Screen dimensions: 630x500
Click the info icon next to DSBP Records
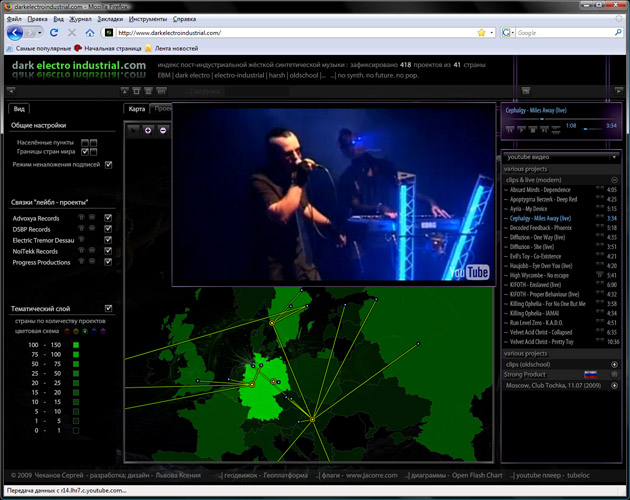pyautogui.click(x=82, y=228)
